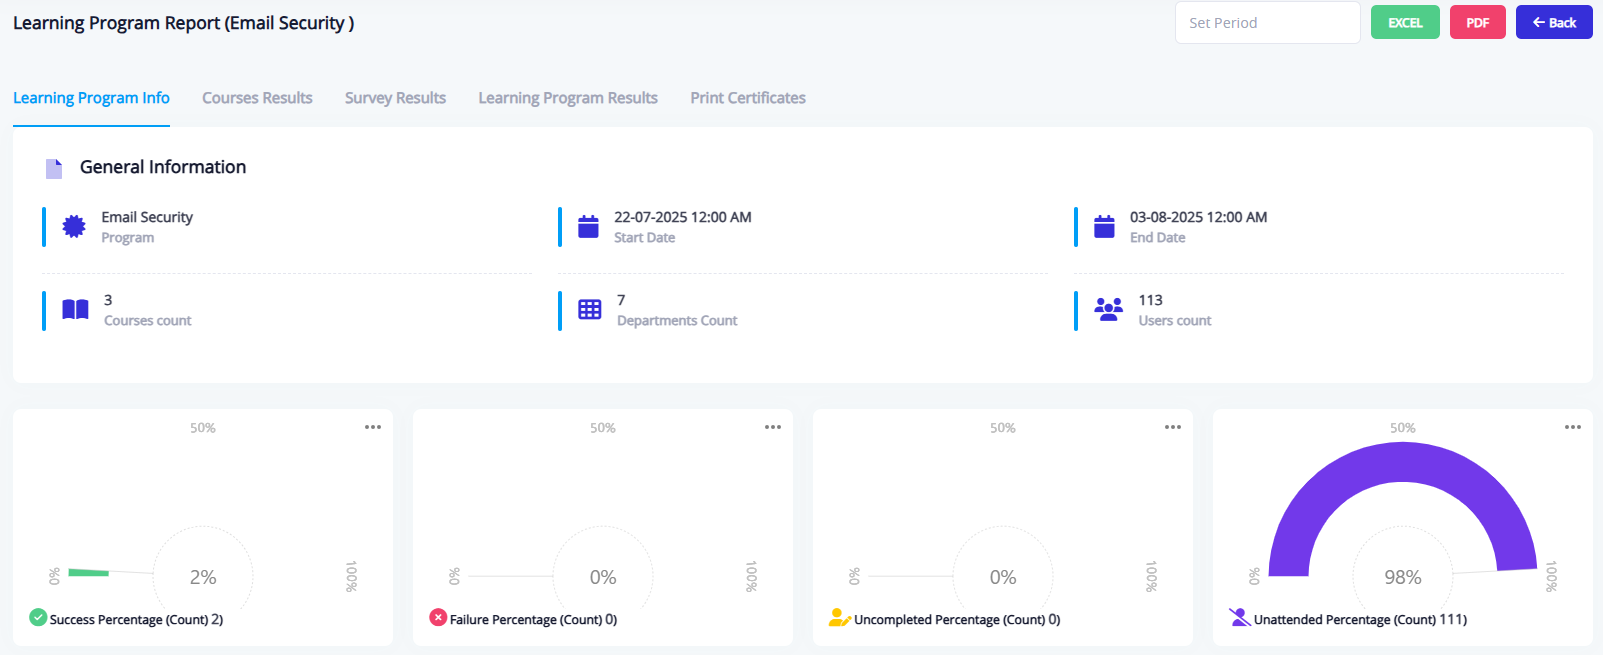Click the Set Period input field
1603x655 pixels.
click(1267, 23)
